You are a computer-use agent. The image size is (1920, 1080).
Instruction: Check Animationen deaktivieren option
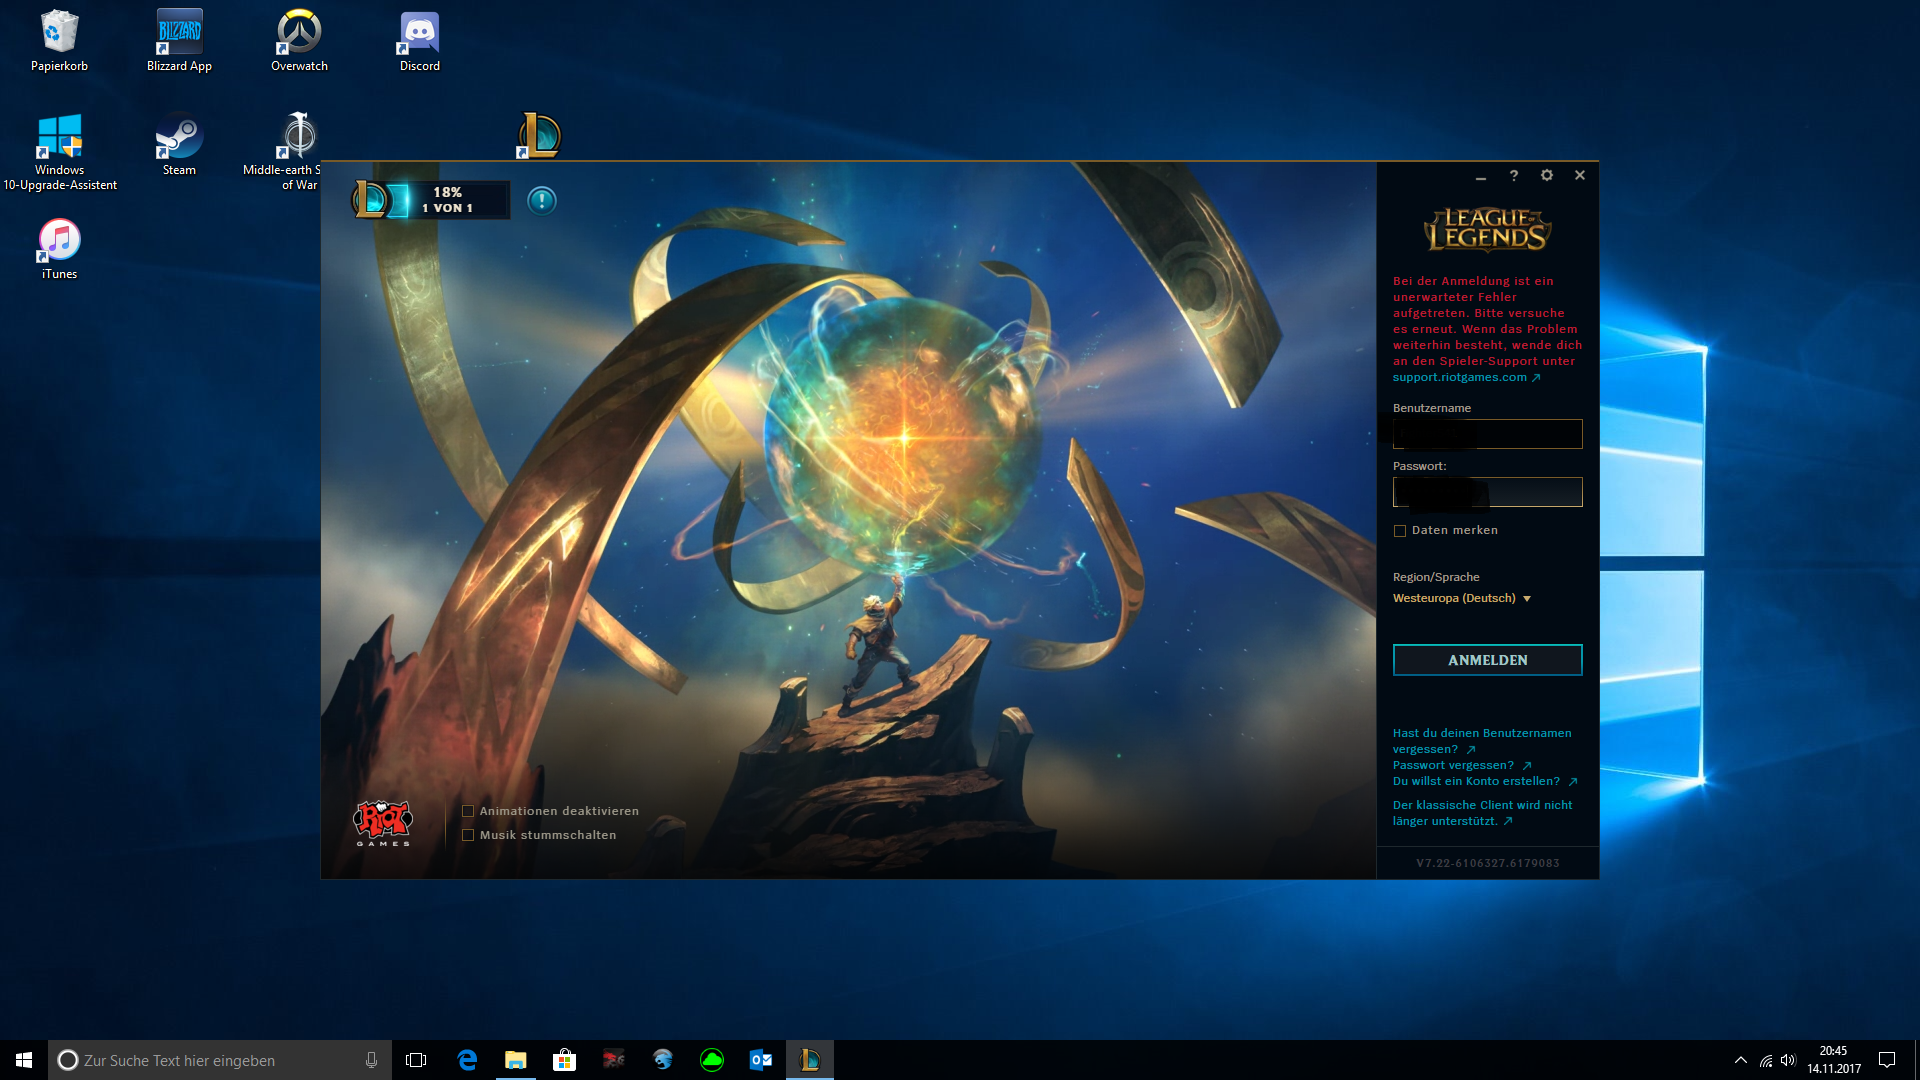click(x=468, y=811)
